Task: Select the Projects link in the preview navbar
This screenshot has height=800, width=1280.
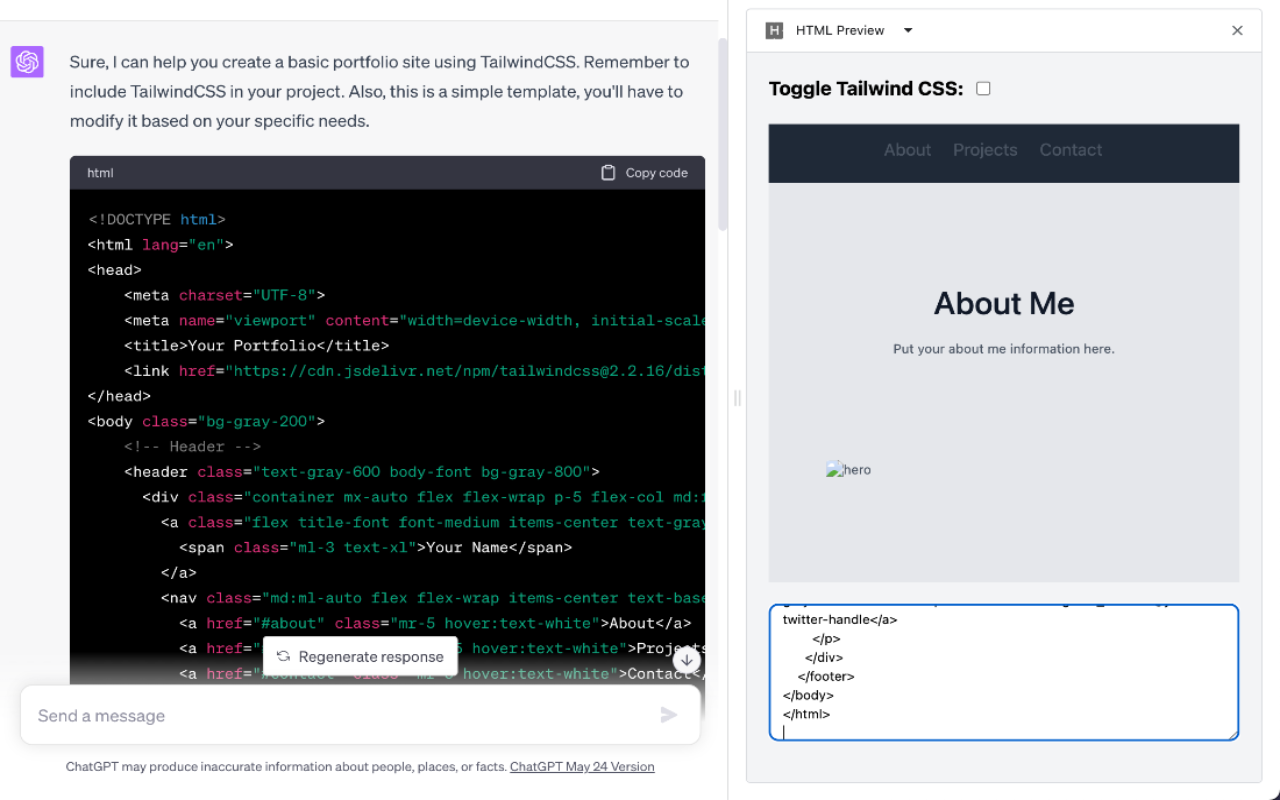Action: tap(985, 150)
